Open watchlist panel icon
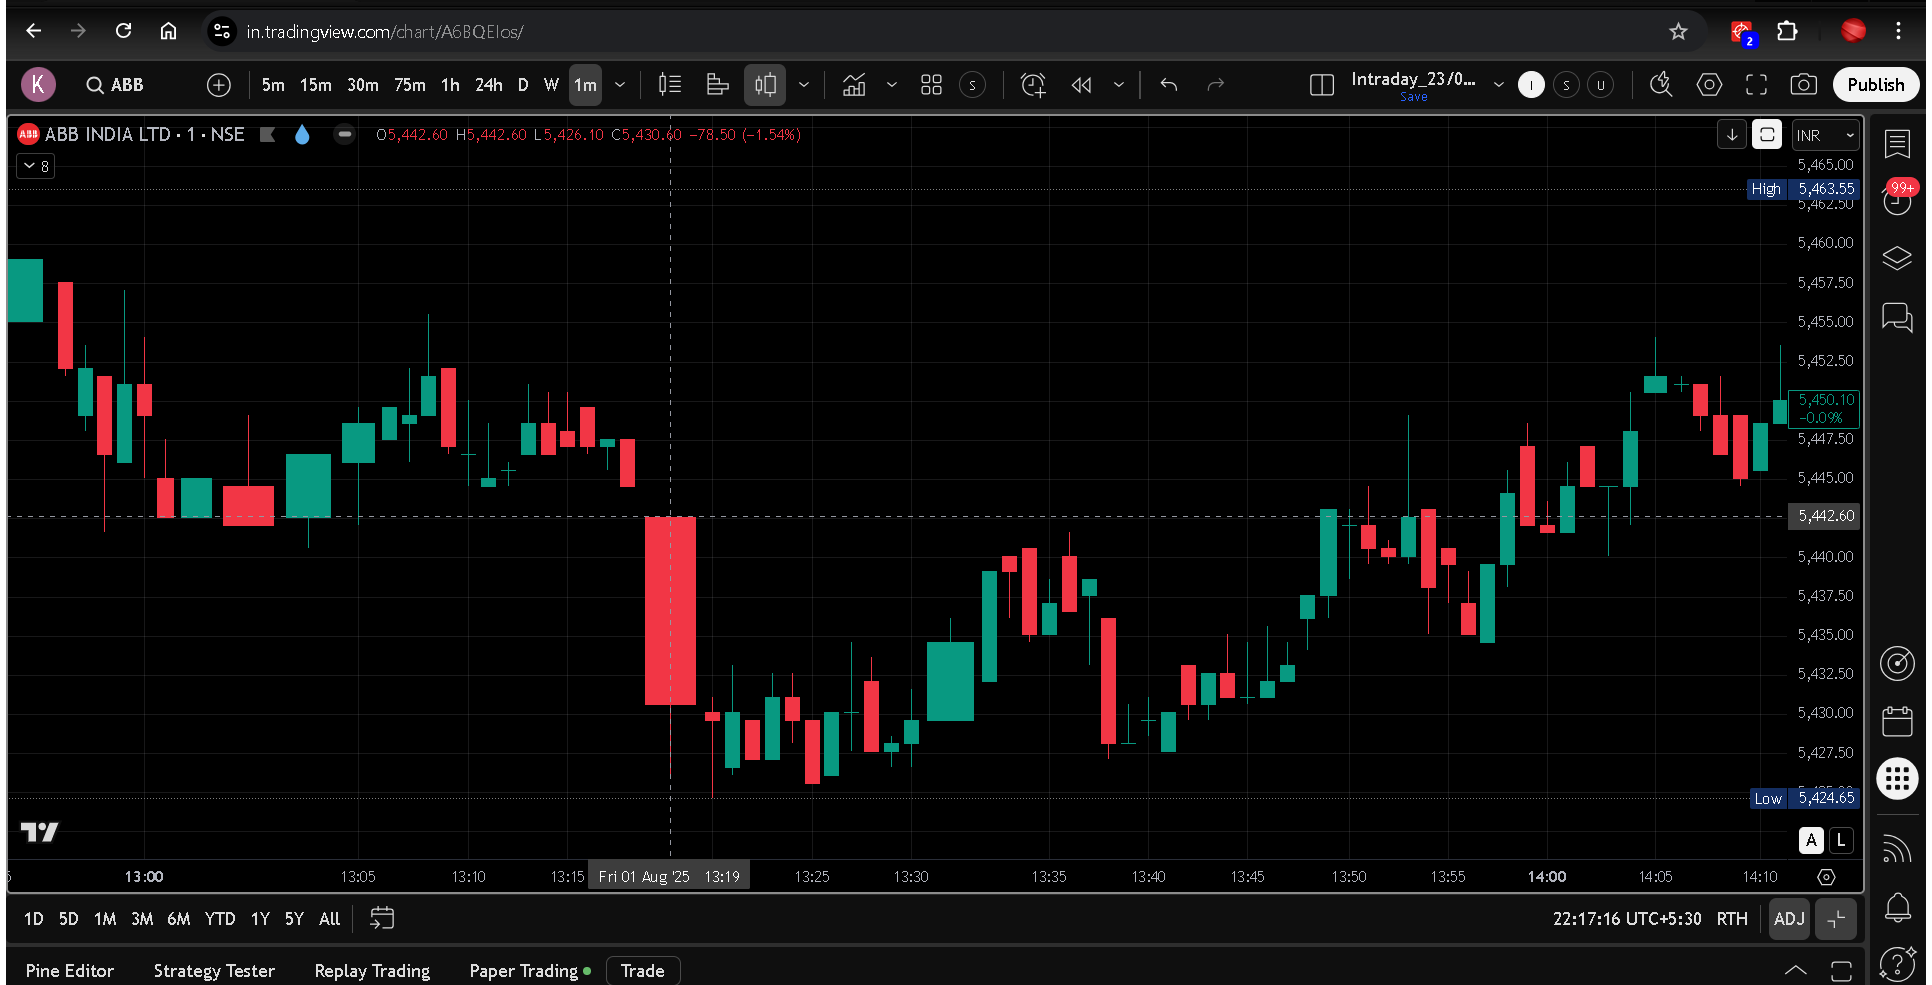The image size is (1932, 985). tap(1896, 144)
